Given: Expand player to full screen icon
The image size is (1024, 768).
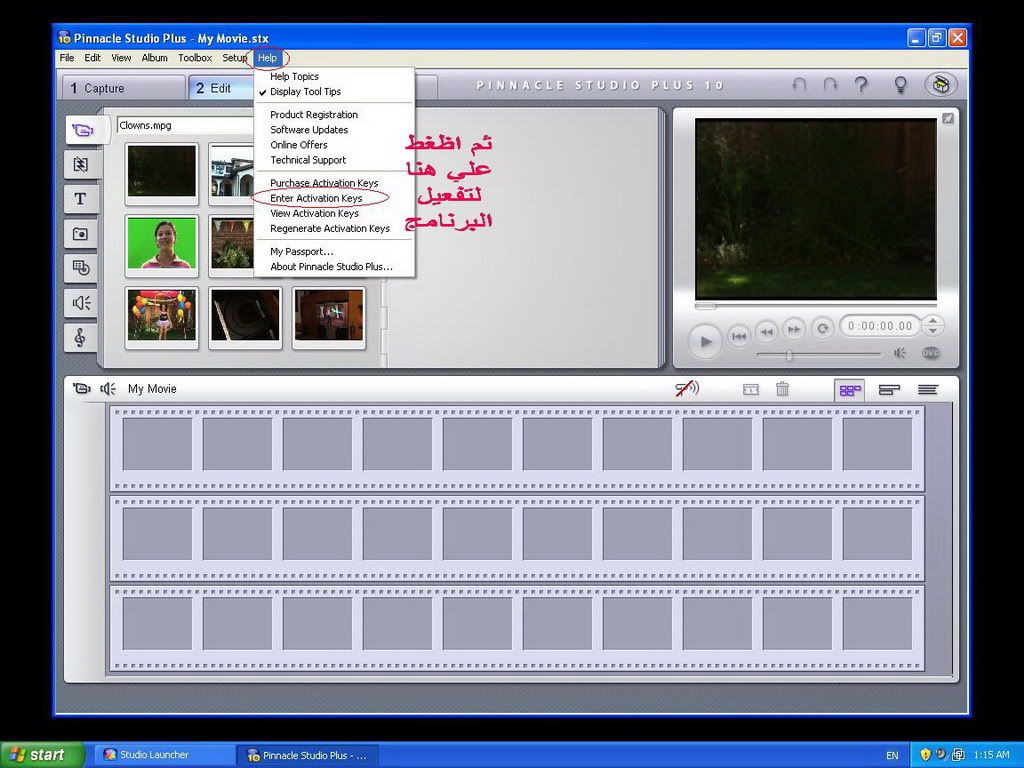Looking at the screenshot, I should click(948, 119).
